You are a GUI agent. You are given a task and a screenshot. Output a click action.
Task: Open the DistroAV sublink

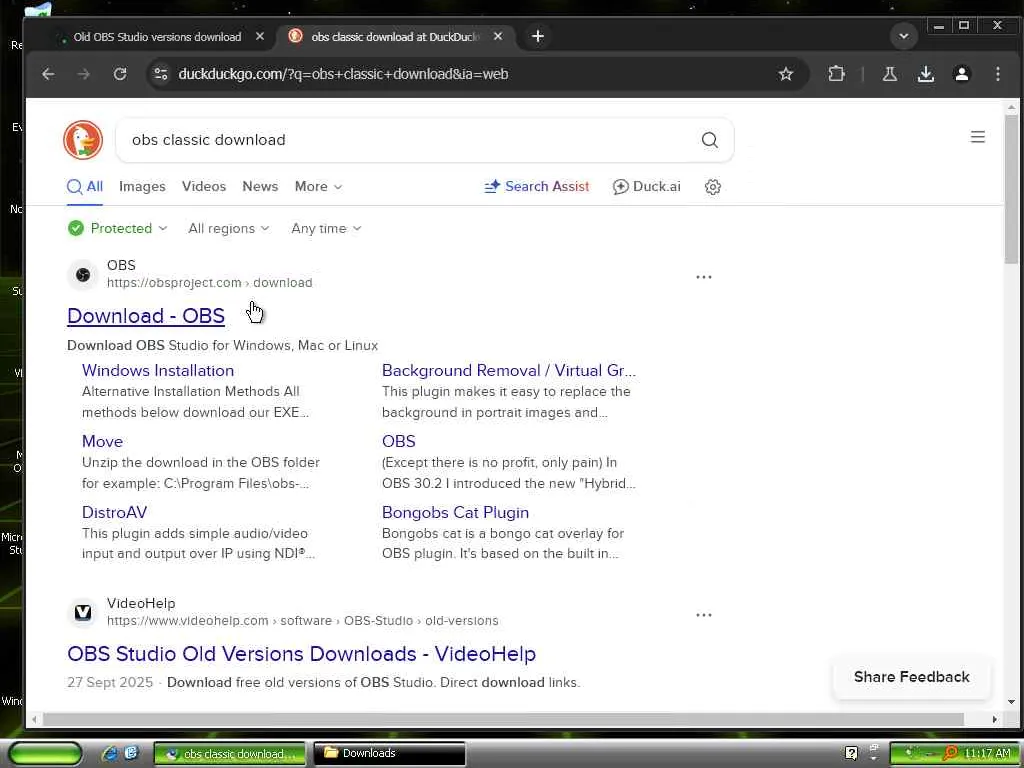coord(114,513)
